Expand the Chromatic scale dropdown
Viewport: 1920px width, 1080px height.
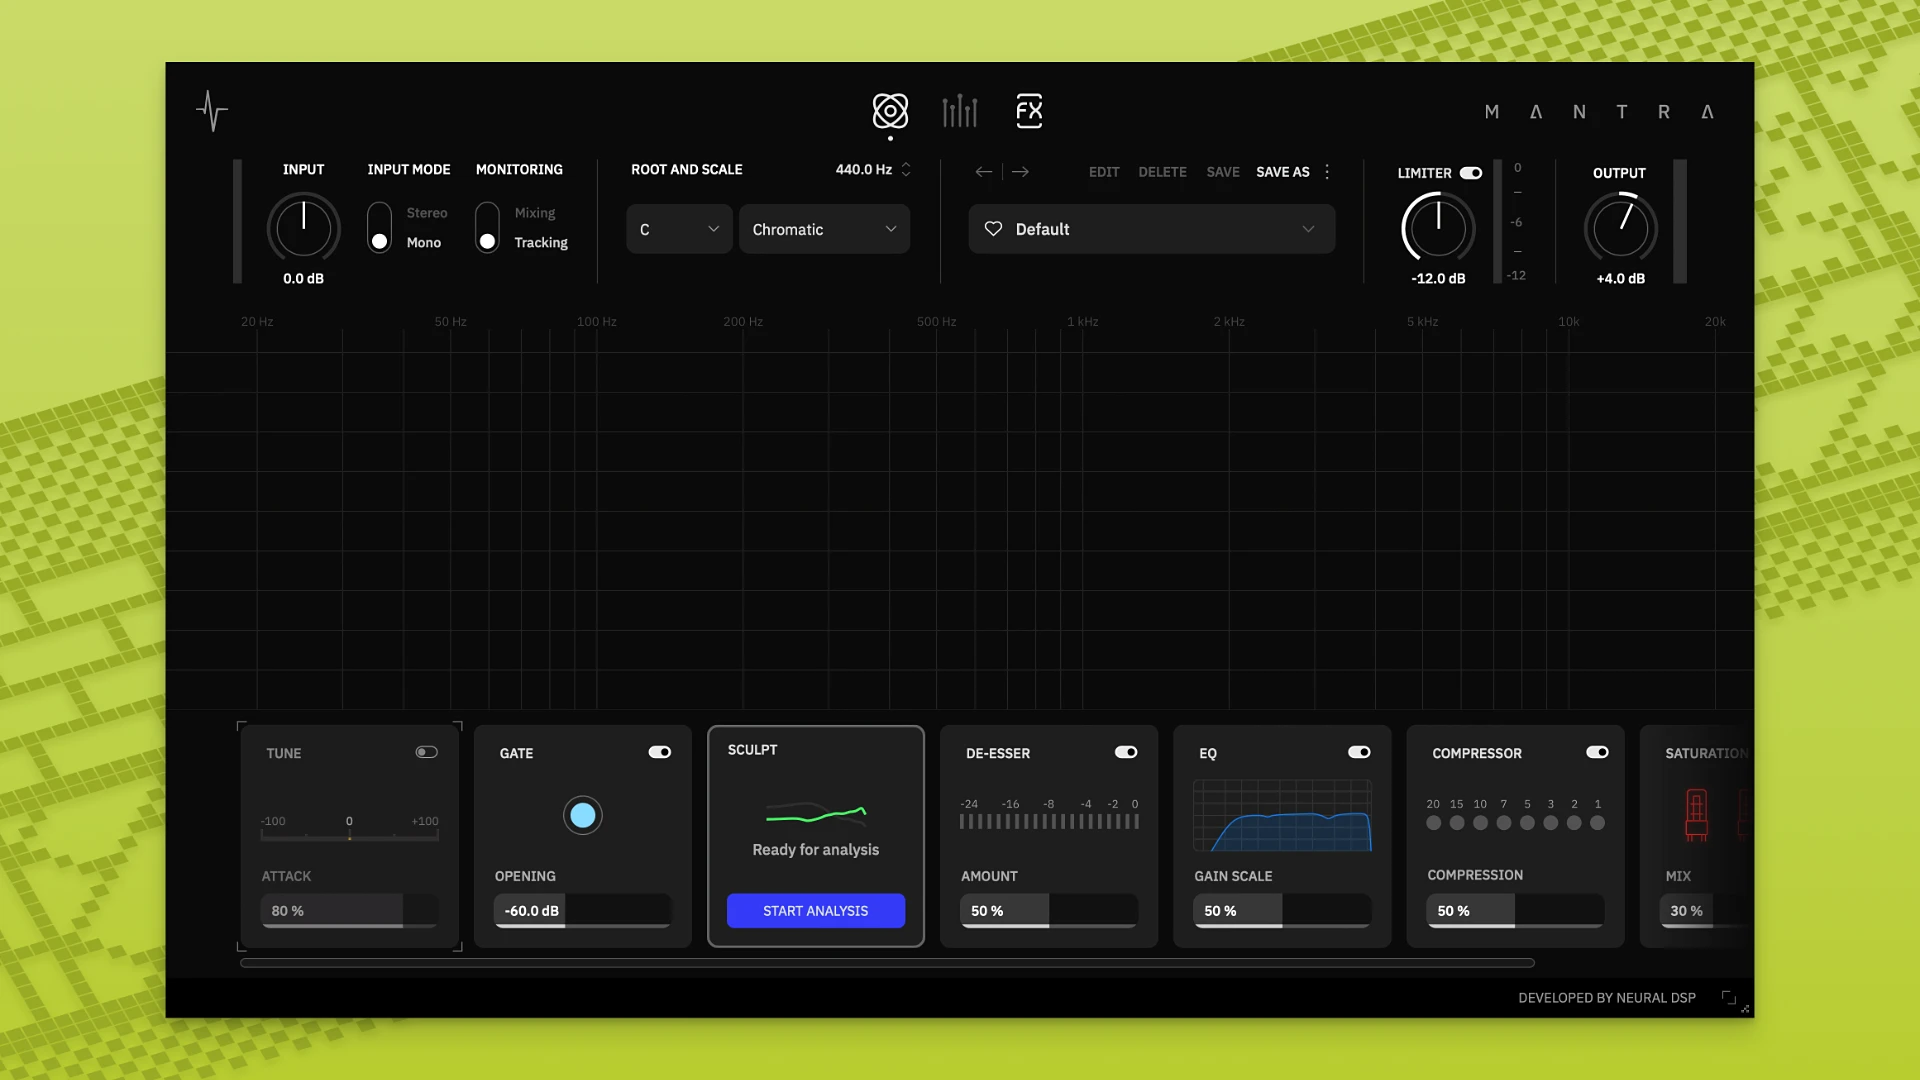pos(824,229)
